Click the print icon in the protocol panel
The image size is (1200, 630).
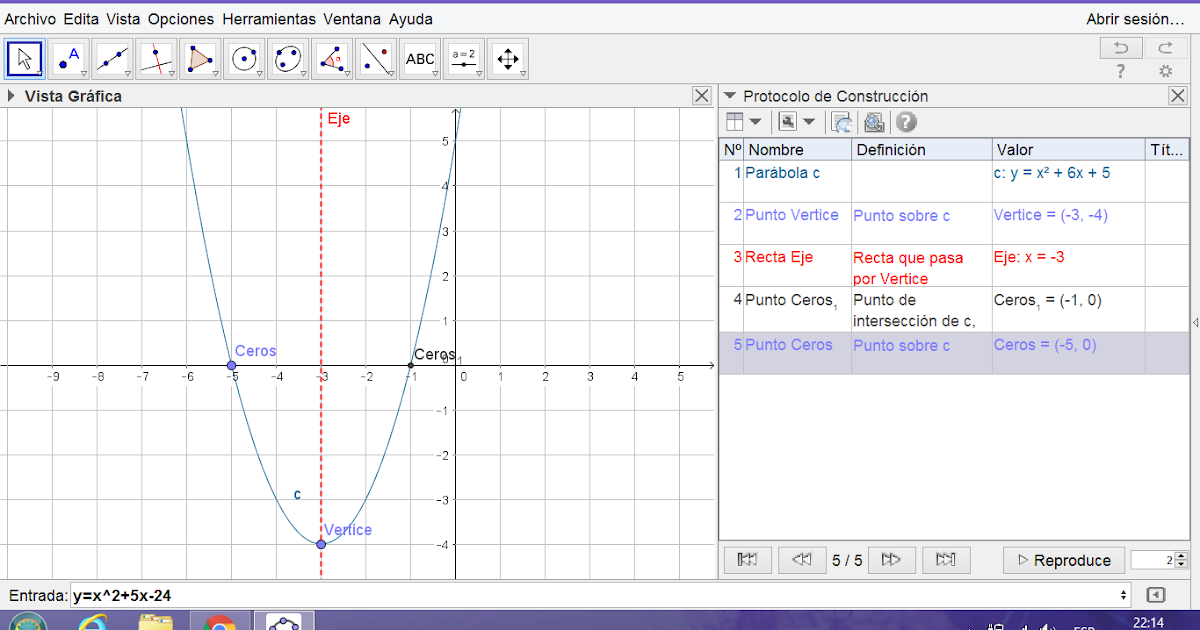pyautogui.click(x=872, y=120)
